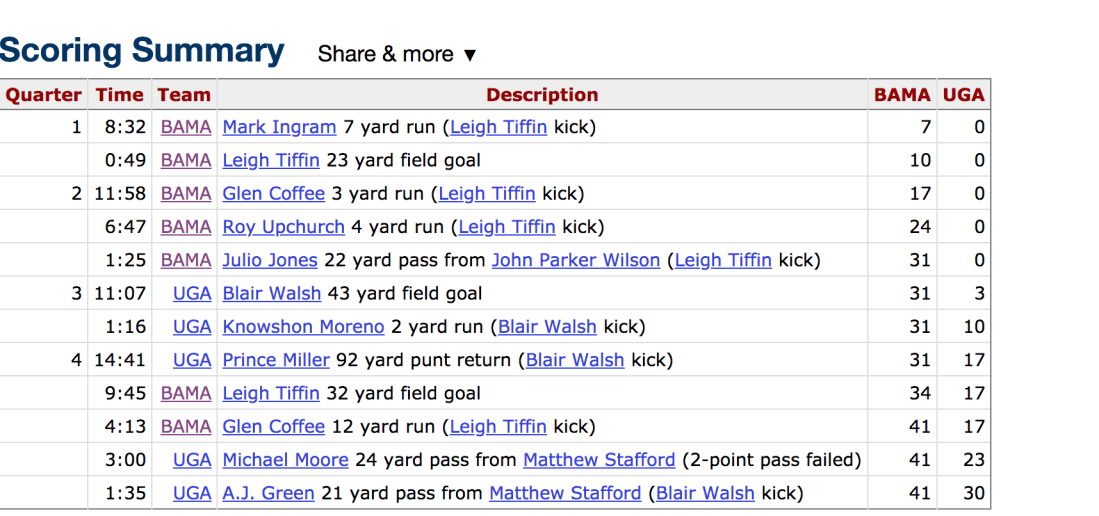Open the Julio Jones player link
The width and height of the screenshot is (1099, 516).
[270, 260]
